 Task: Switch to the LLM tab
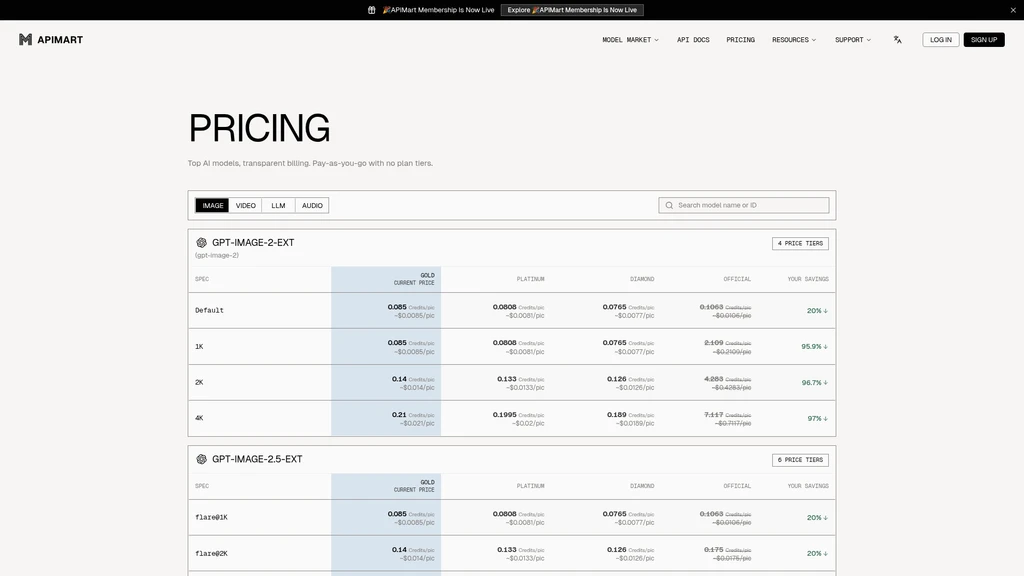[278, 205]
